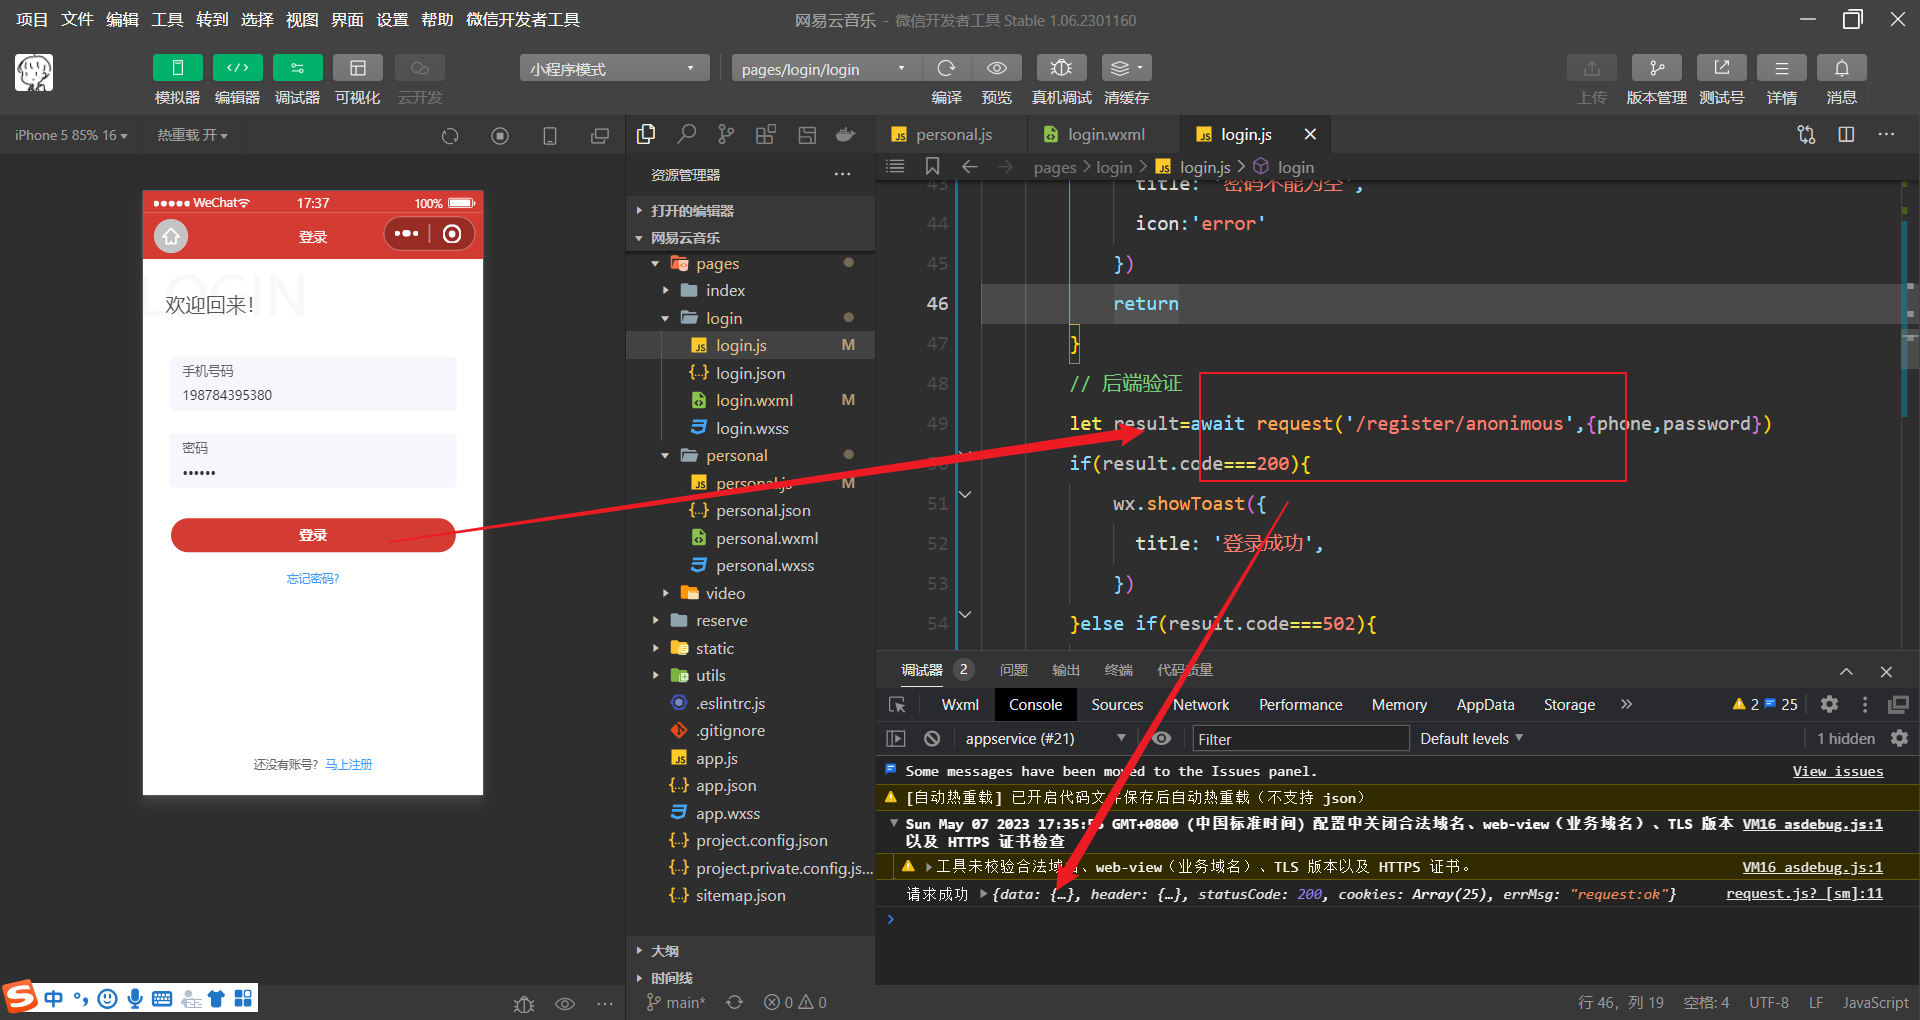Switch to the Network devtools tab
This screenshot has height=1020, width=1920.
click(1201, 705)
